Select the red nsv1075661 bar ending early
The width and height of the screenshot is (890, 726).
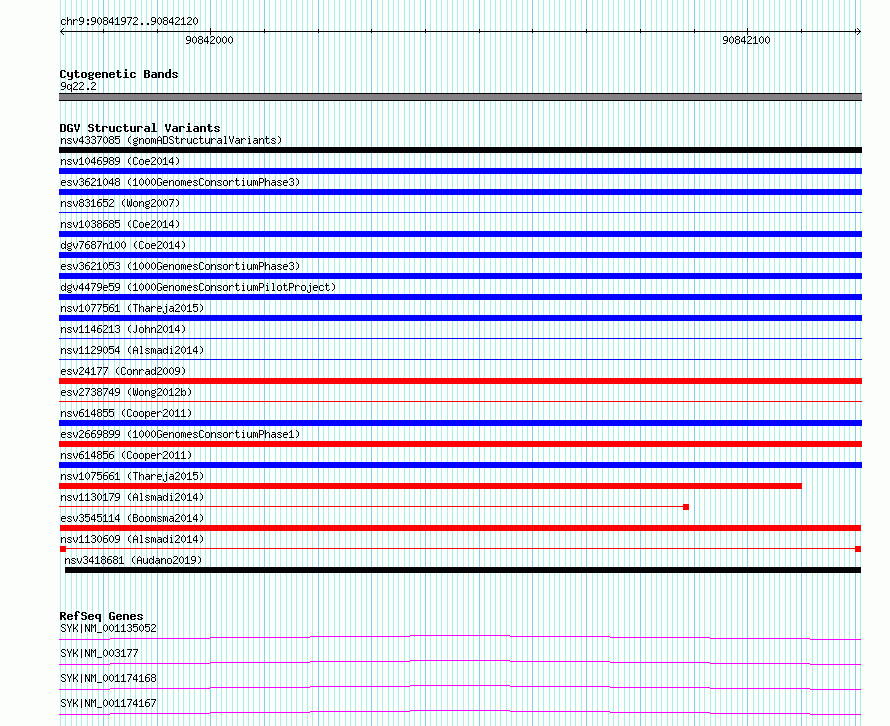click(430, 486)
